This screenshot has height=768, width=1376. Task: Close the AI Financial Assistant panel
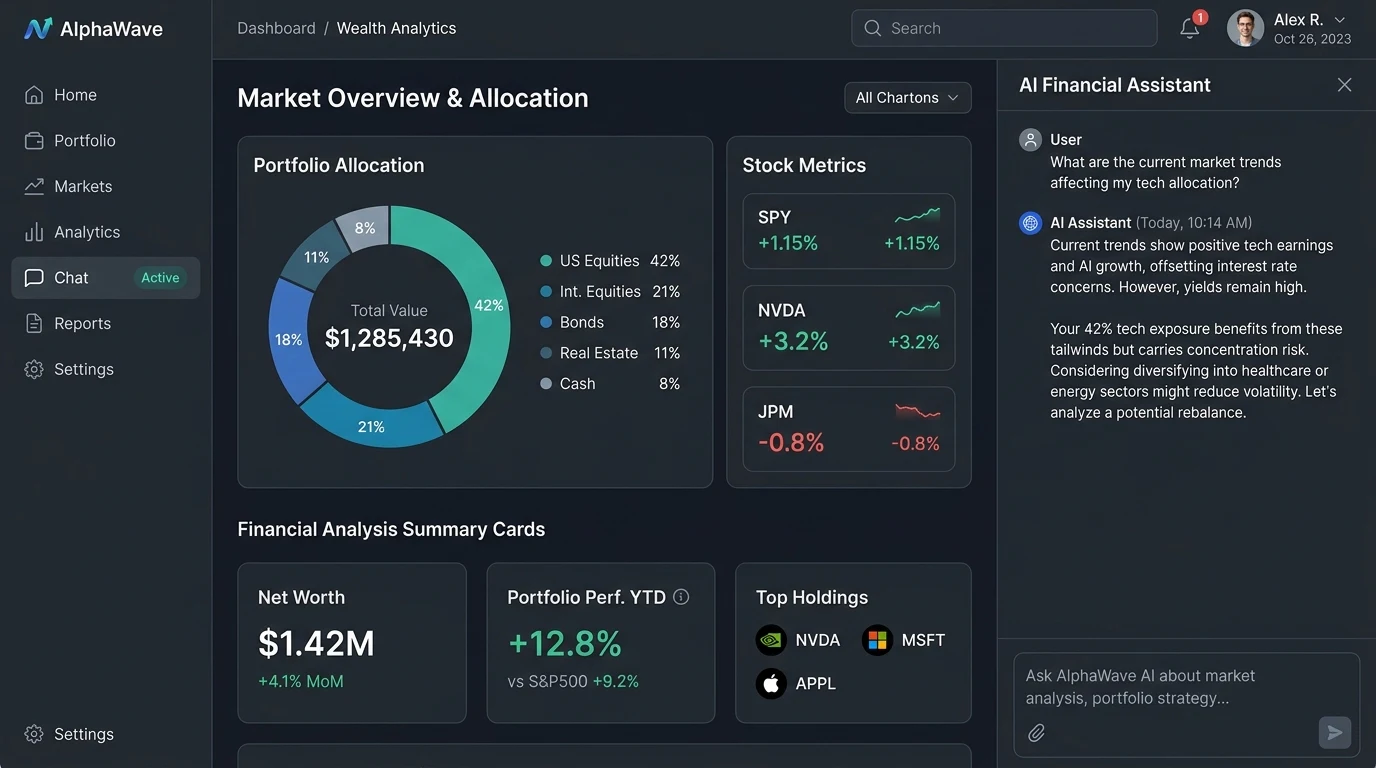click(x=1344, y=85)
